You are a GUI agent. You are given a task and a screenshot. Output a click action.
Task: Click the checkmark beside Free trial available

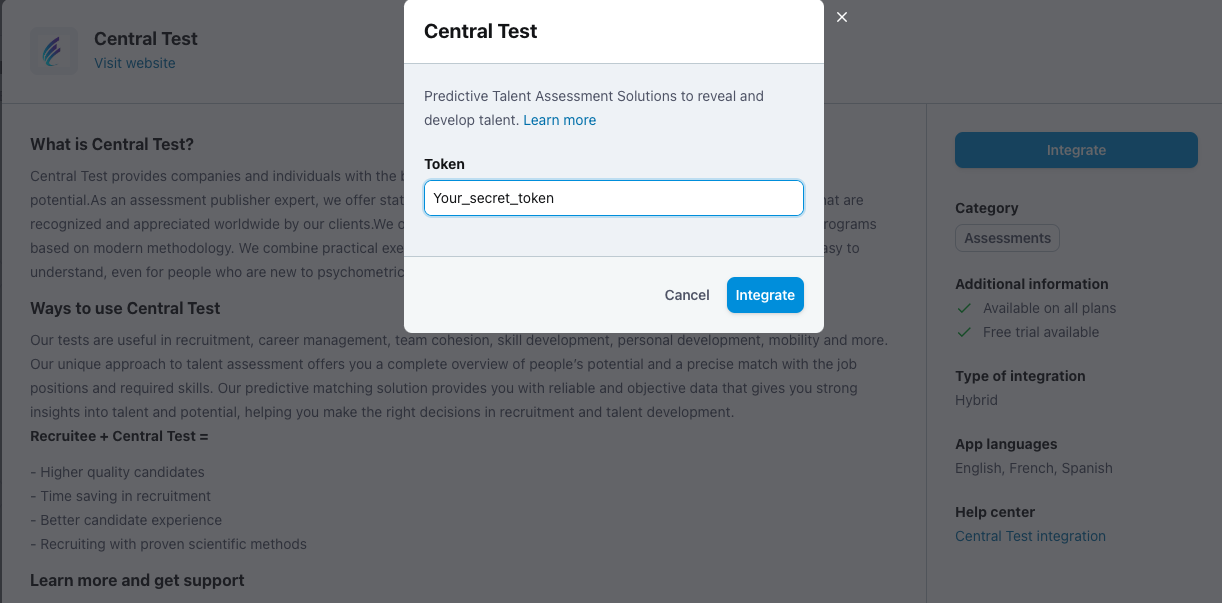coord(965,332)
